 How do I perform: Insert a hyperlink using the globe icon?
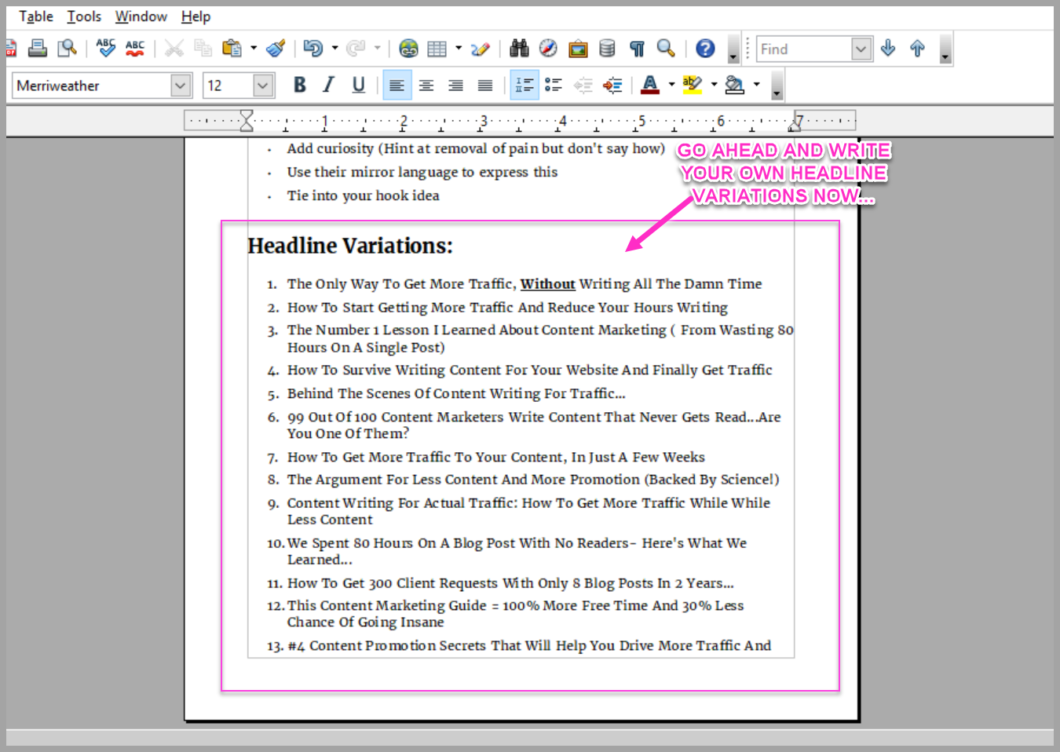coord(408,48)
